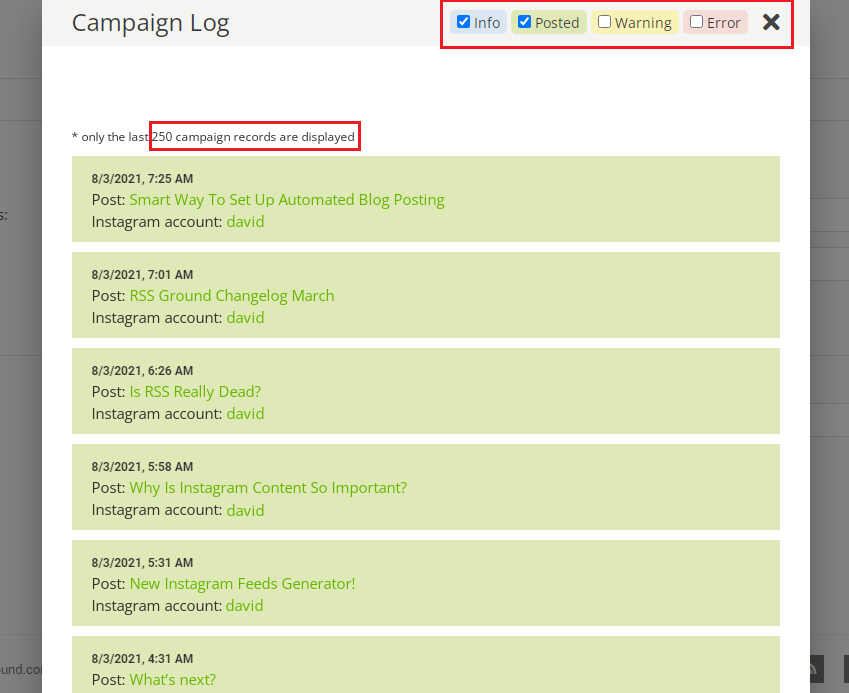Open 'Why Is Instagram Content So Important?' link
Image resolution: width=849 pixels, height=693 pixels.
point(267,488)
